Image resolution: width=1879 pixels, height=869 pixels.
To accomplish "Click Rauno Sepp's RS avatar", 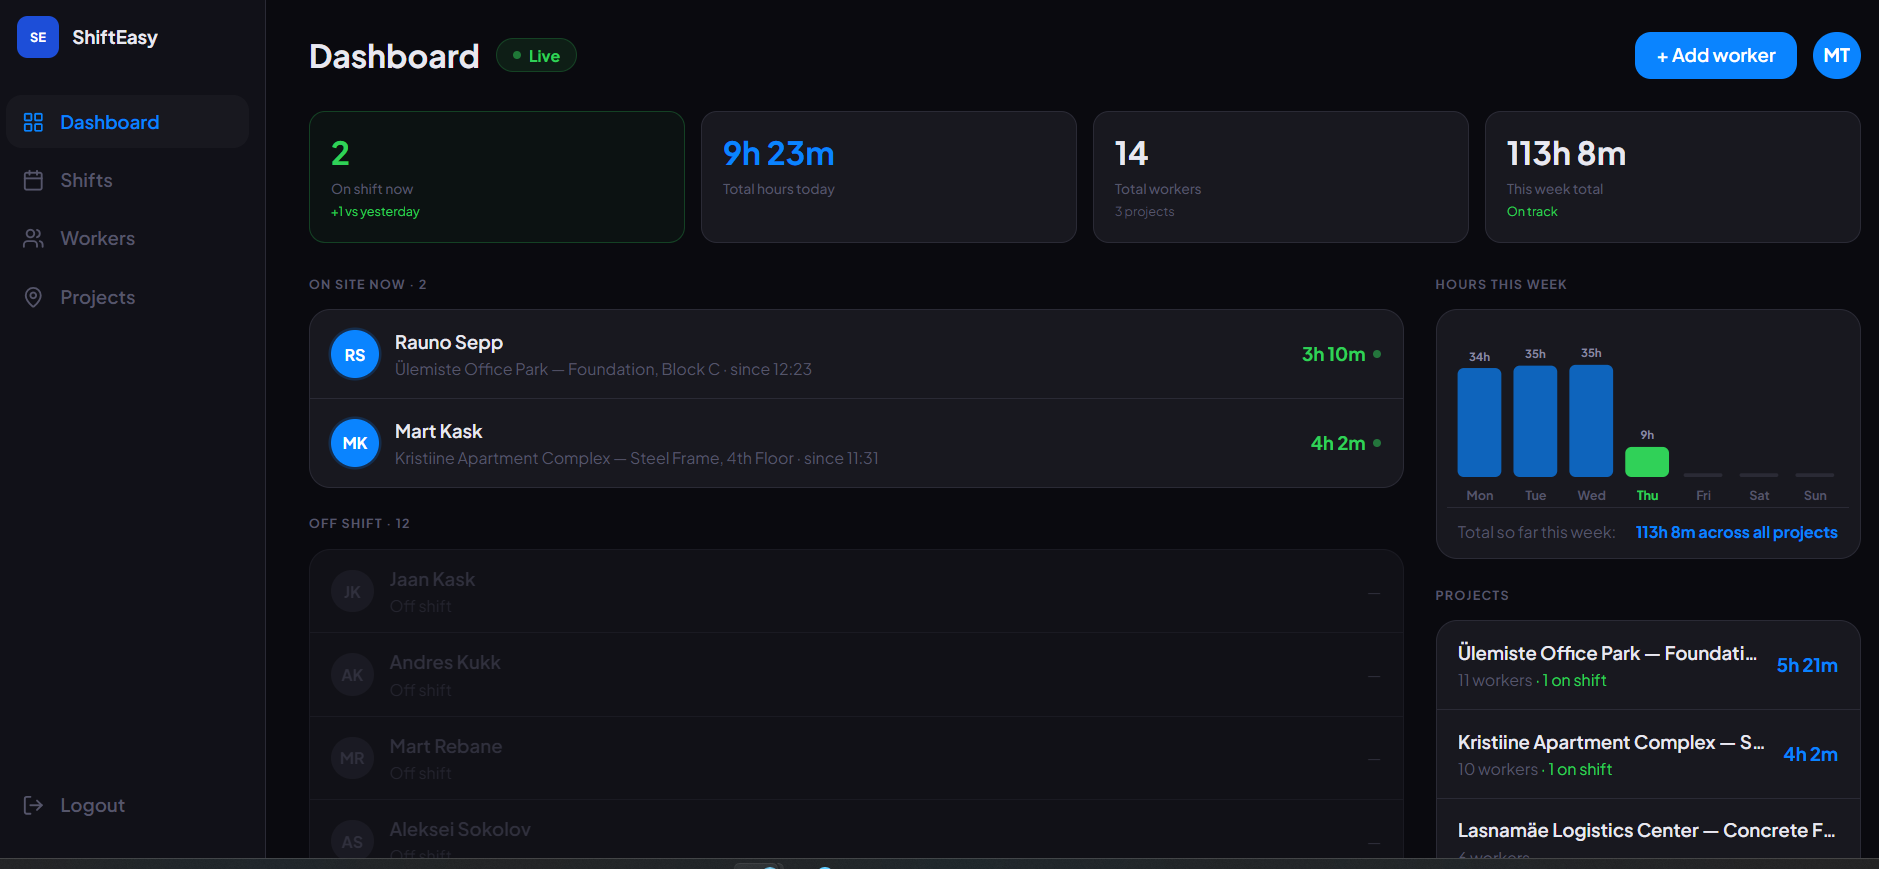I will pyautogui.click(x=355, y=354).
